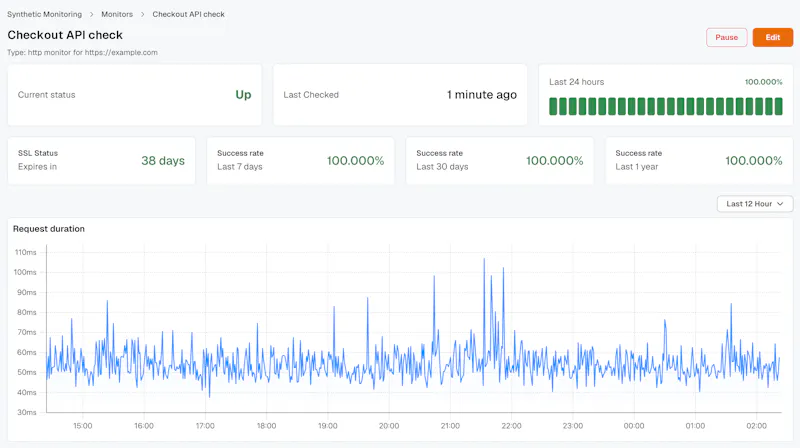Click the last green uptime bar
This screenshot has height=448, width=800.
pyautogui.click(x=779, y=106)
